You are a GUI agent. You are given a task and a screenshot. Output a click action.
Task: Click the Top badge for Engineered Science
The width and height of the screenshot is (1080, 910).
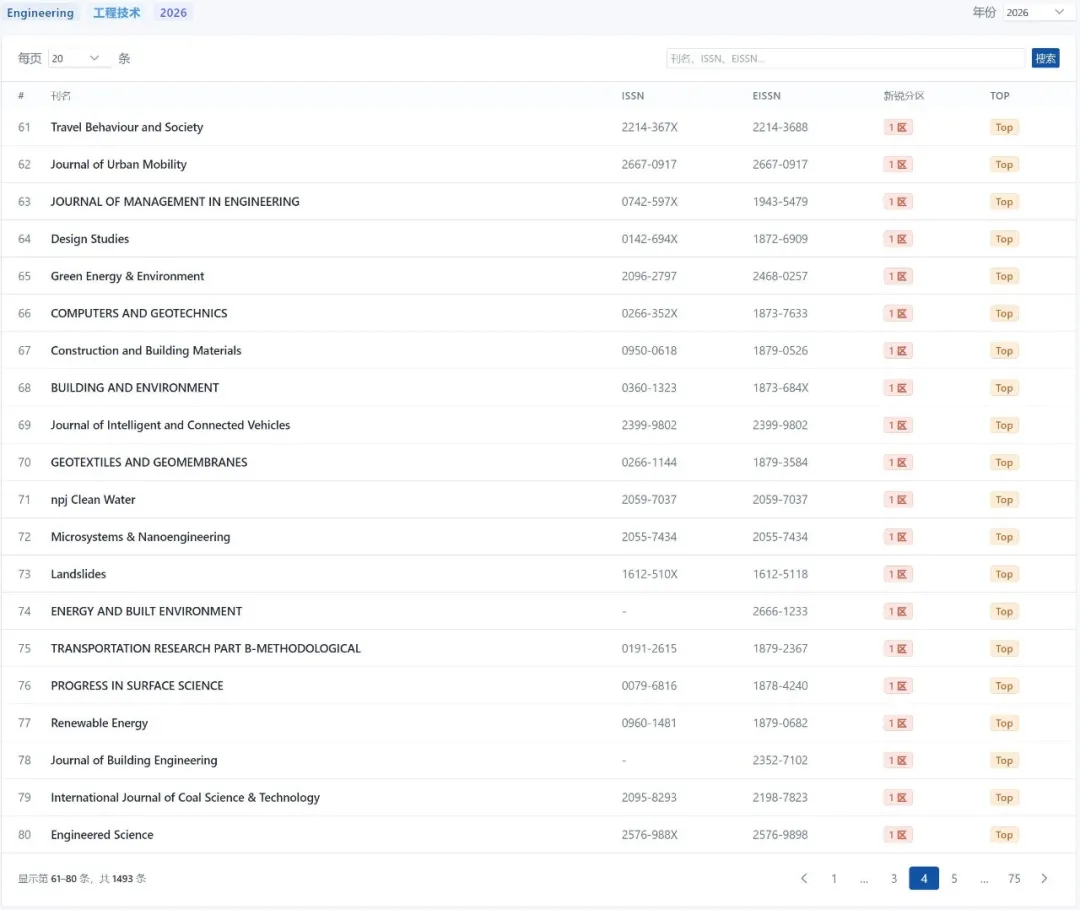coord(1004,835)
